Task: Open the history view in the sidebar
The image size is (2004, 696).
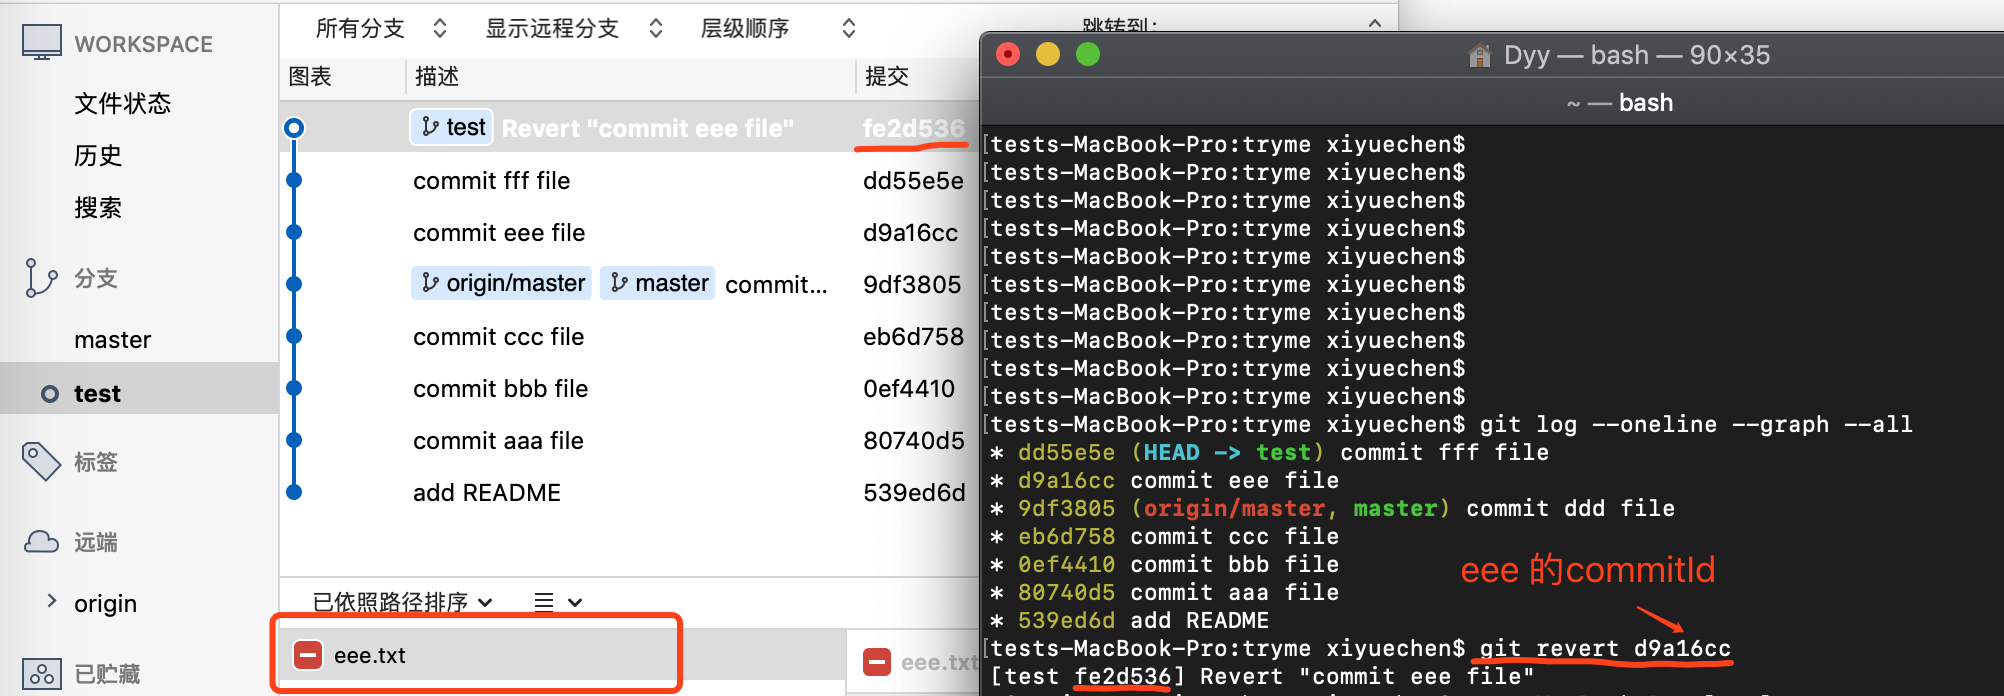Action: 98,155
